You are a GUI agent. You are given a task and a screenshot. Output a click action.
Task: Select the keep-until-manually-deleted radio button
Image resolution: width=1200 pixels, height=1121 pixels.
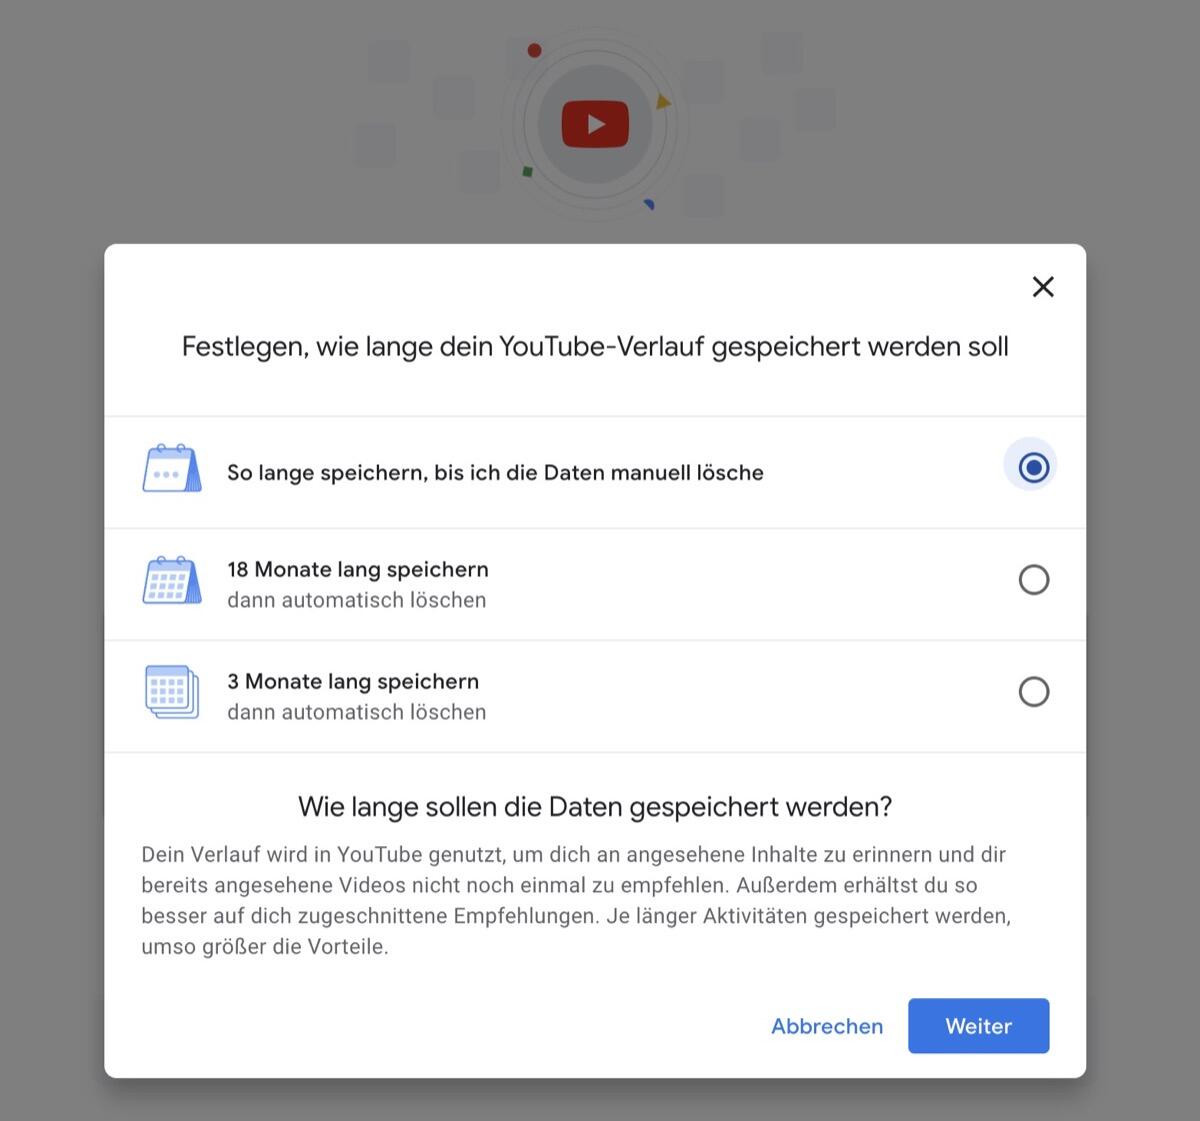pos(1033,467)
